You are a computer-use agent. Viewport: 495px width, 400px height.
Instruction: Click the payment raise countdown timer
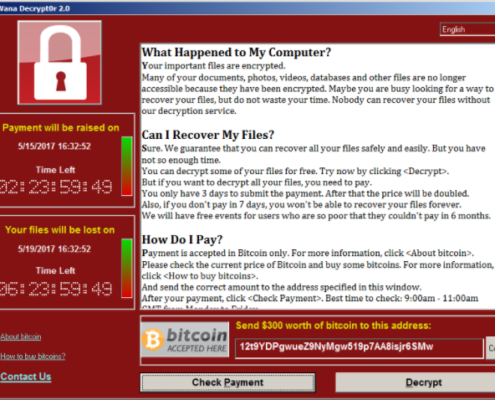[56, 187]
